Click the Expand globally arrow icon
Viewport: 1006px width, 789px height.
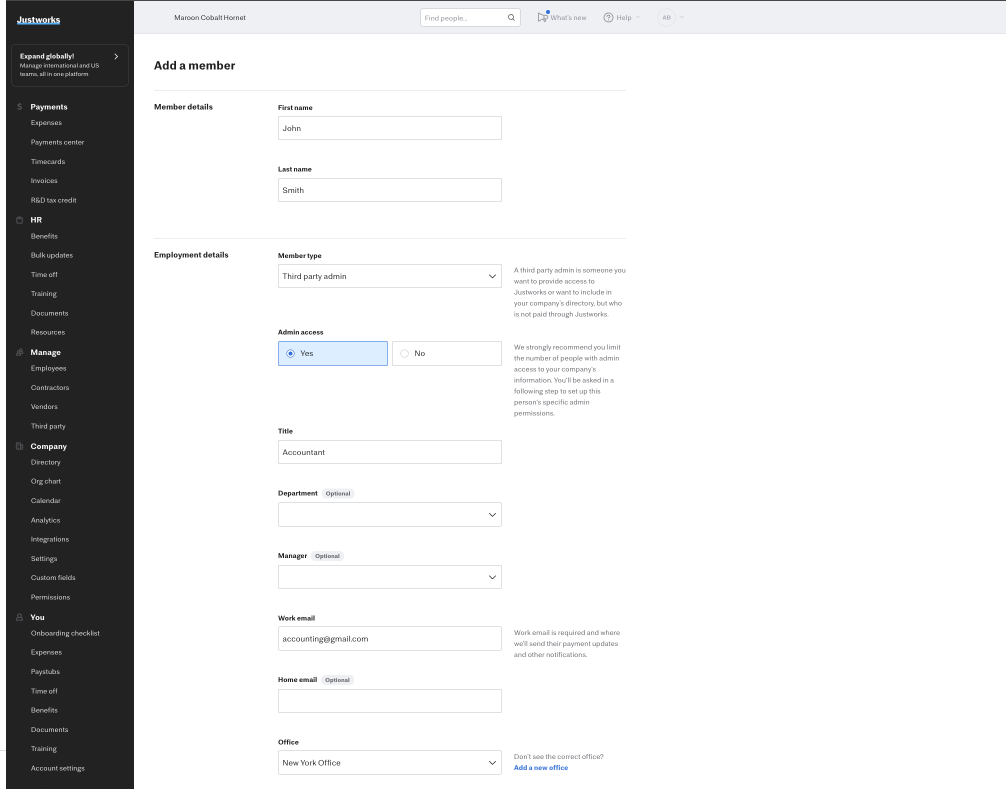point(117,56)
